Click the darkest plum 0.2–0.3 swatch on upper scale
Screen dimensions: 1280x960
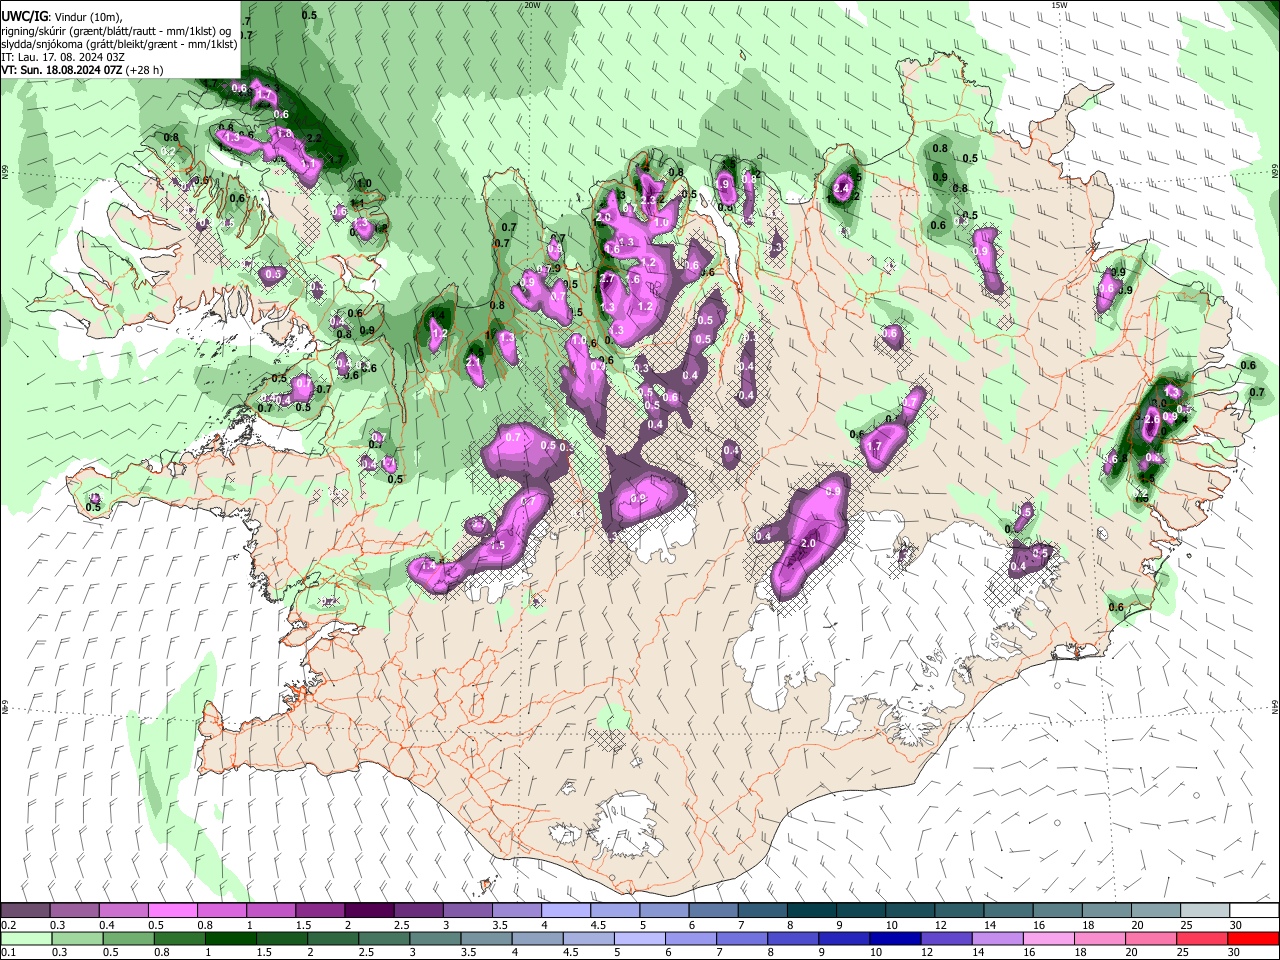[25, 911]
